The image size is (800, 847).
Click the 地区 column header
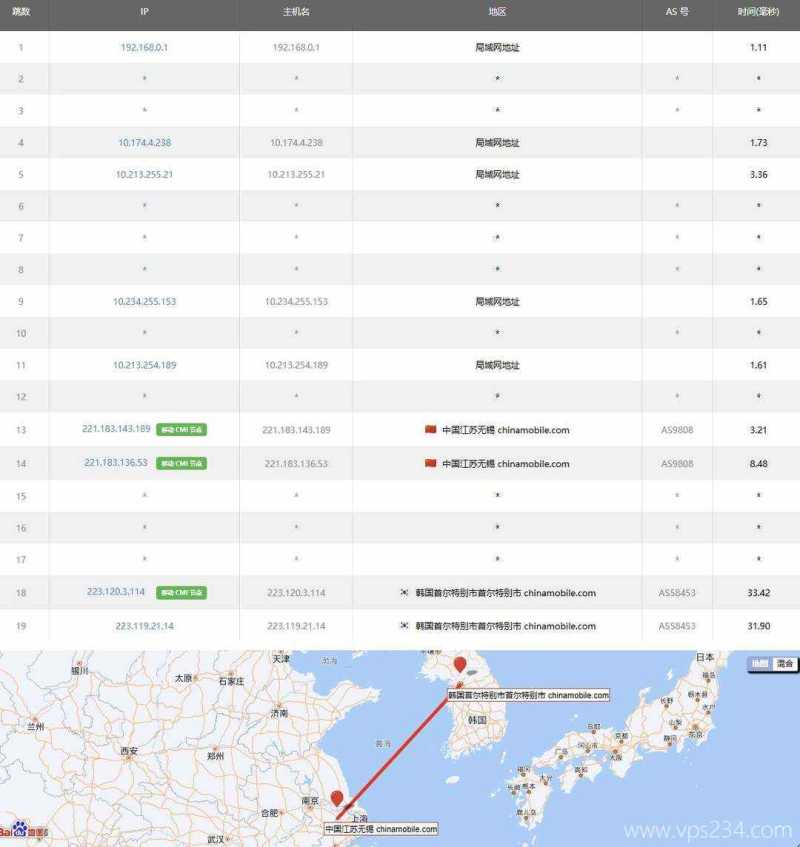(x=494, y=11)
